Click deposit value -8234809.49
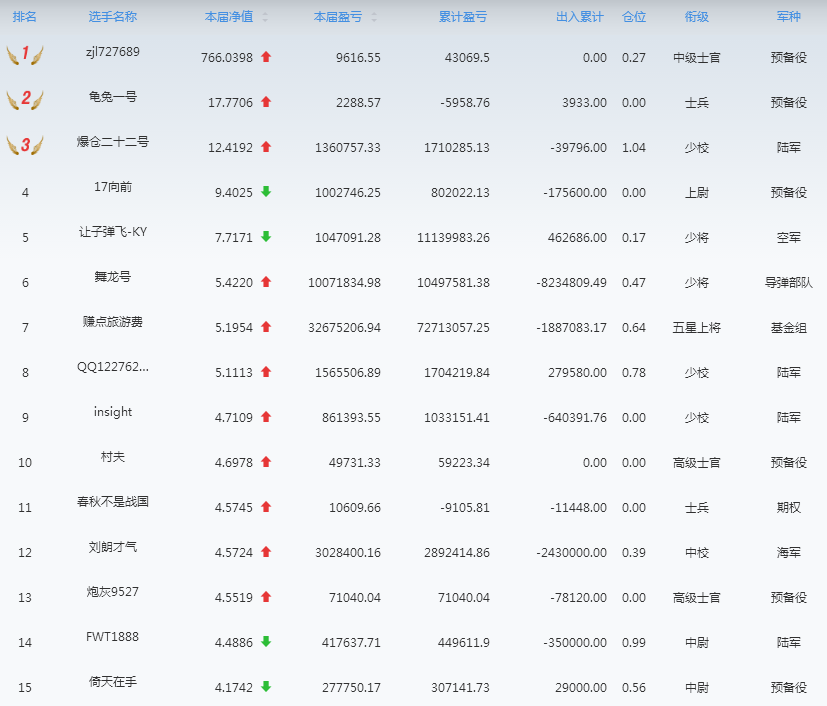 pos(571,283)
